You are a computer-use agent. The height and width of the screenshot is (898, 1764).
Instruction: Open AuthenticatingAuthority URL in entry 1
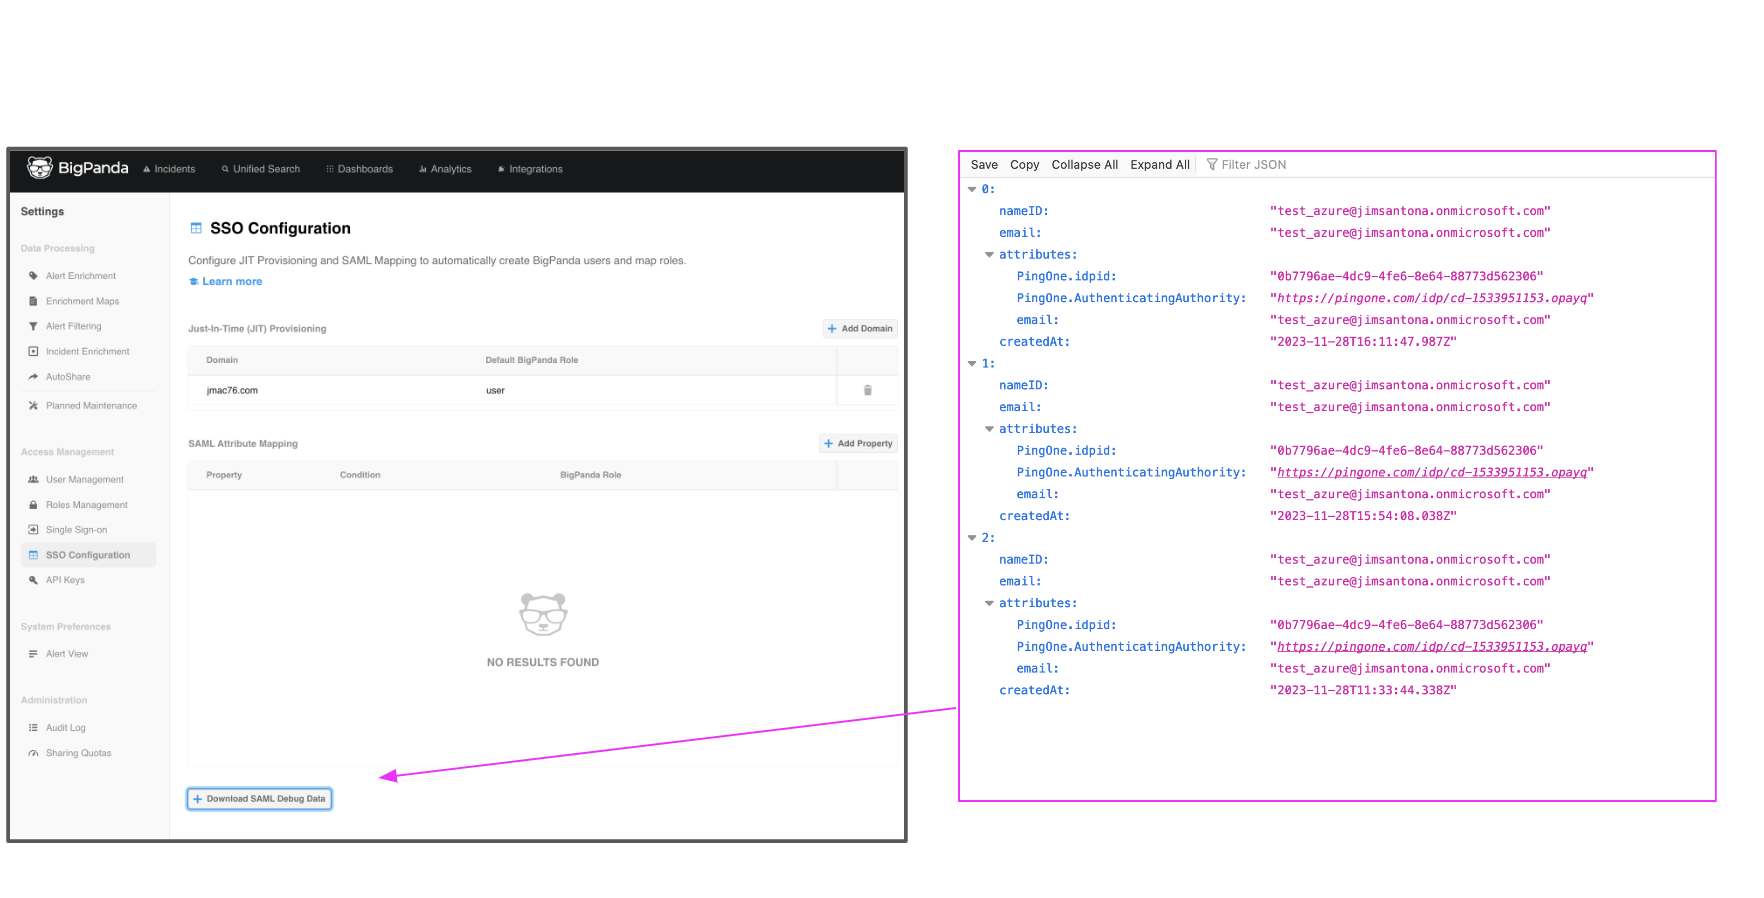1431,473
